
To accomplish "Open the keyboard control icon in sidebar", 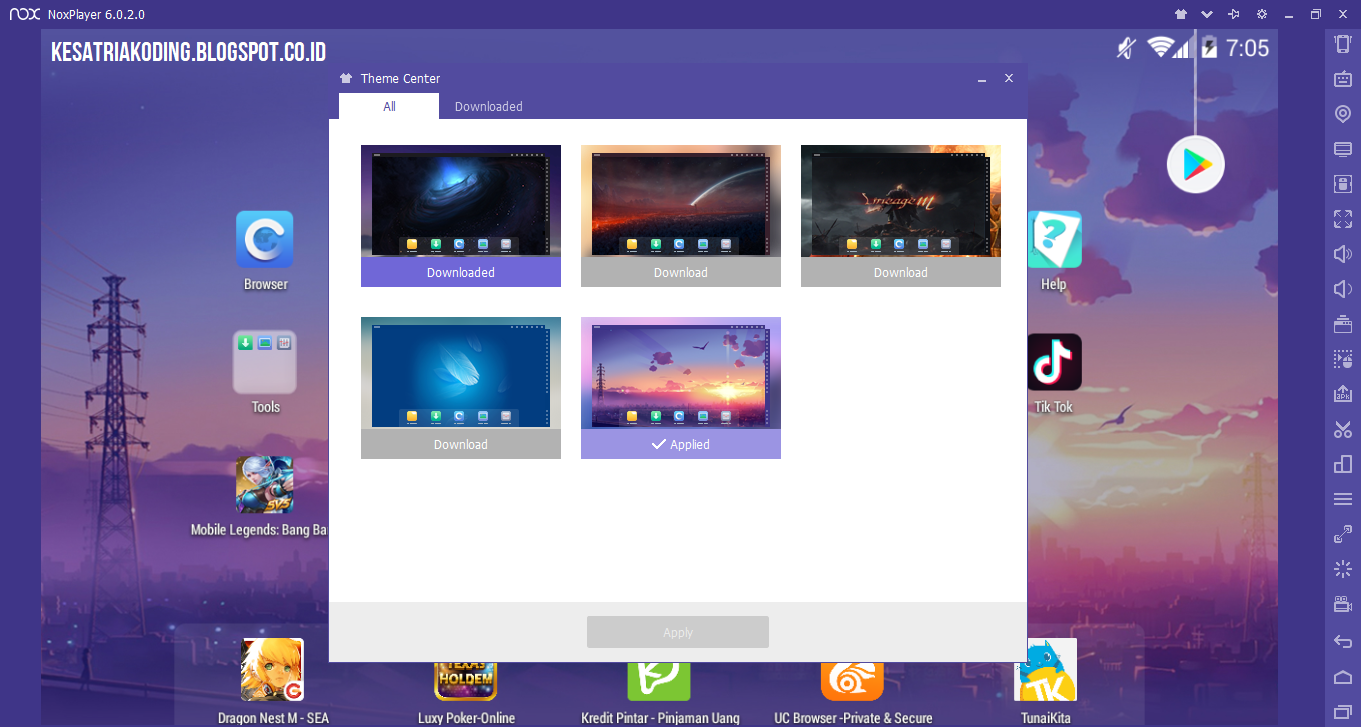I will [x=1343, y=79].
